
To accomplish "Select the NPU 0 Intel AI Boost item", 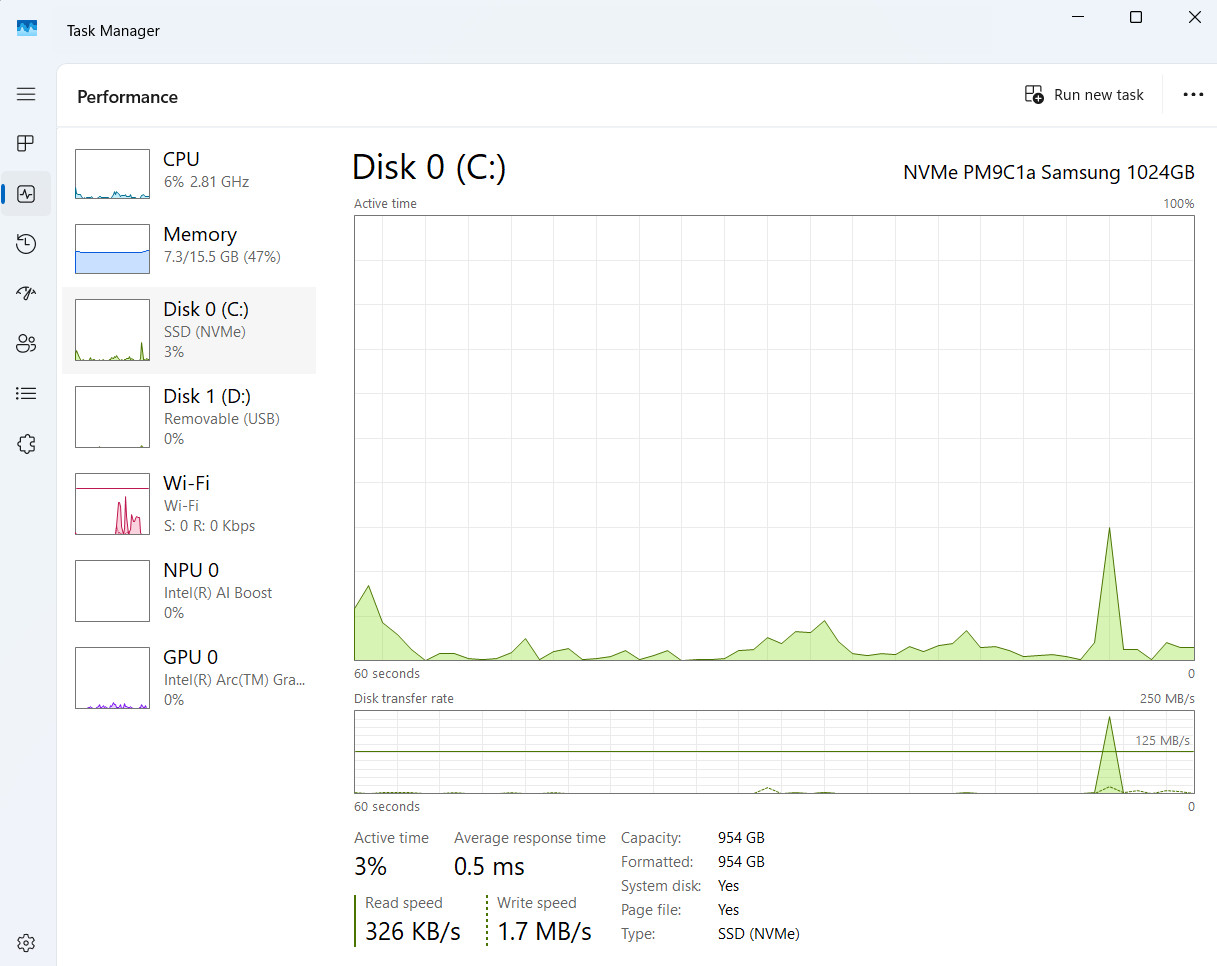I will click(189, 591).
